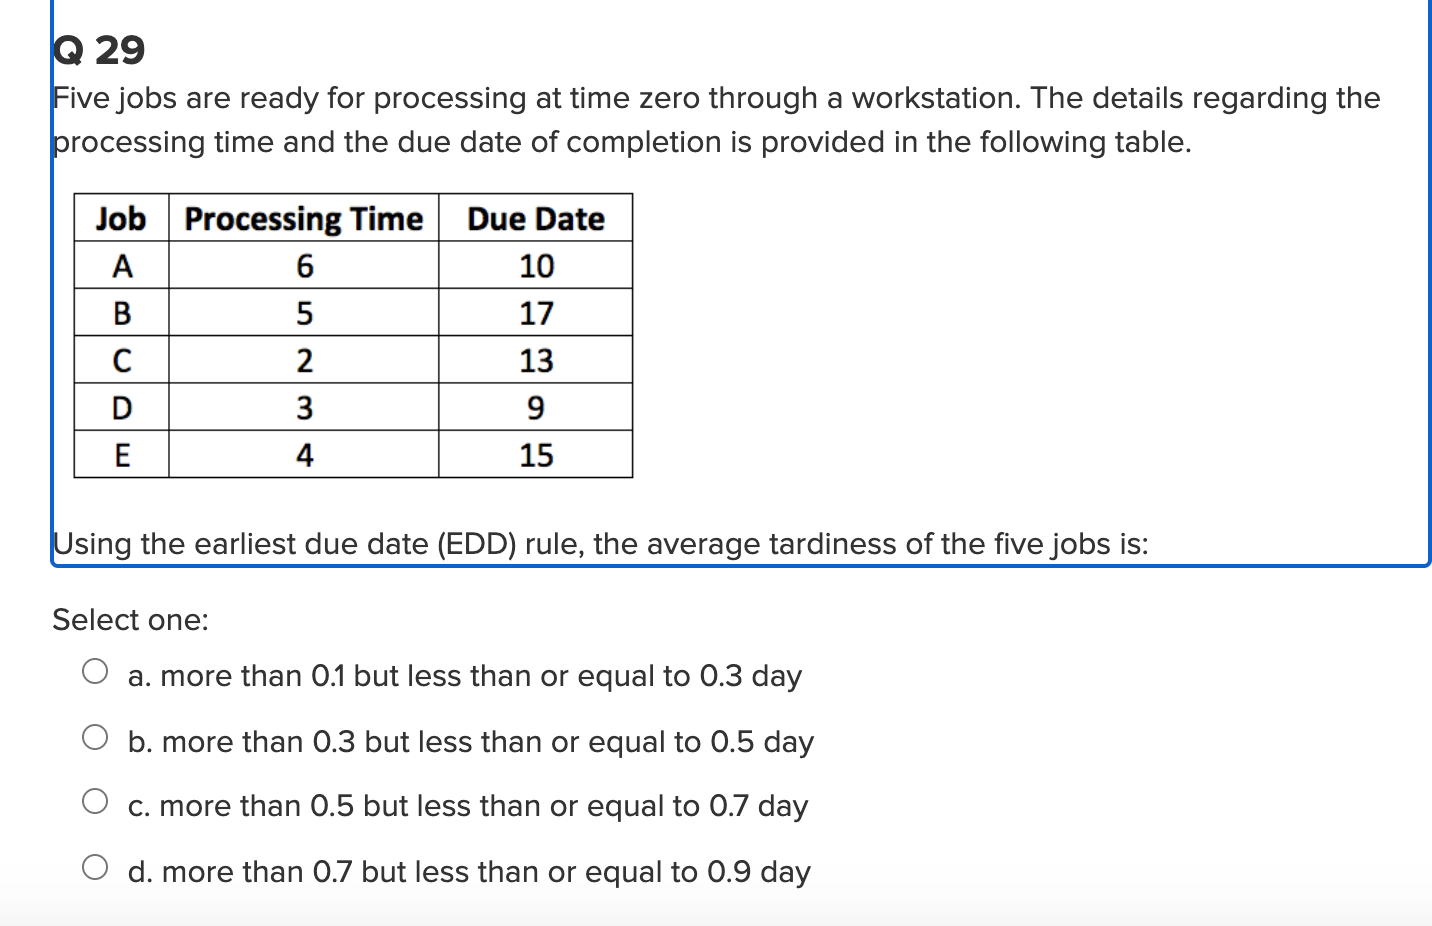Choose answer c, more than 0.5 day
1432x926 pixels.
96,800
